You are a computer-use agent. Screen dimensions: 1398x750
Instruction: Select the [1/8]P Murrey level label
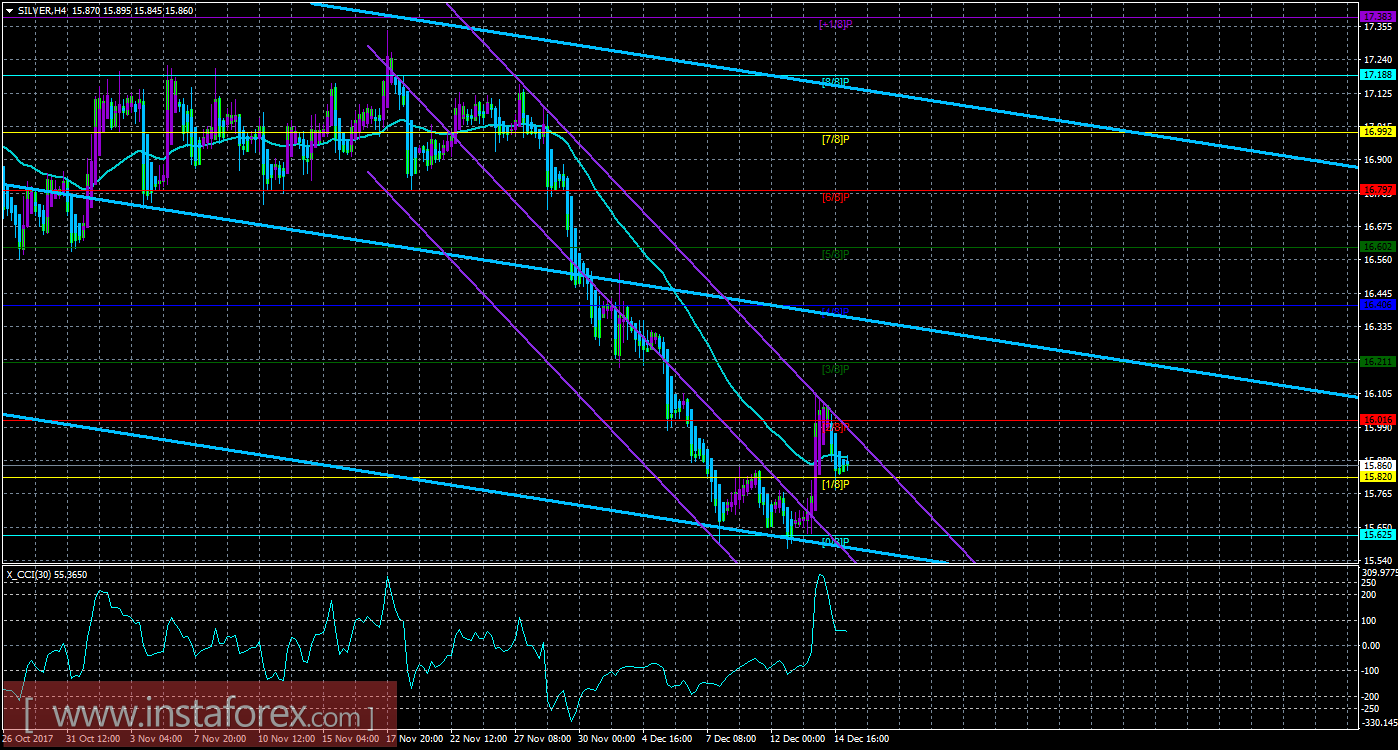pos(835,484)
